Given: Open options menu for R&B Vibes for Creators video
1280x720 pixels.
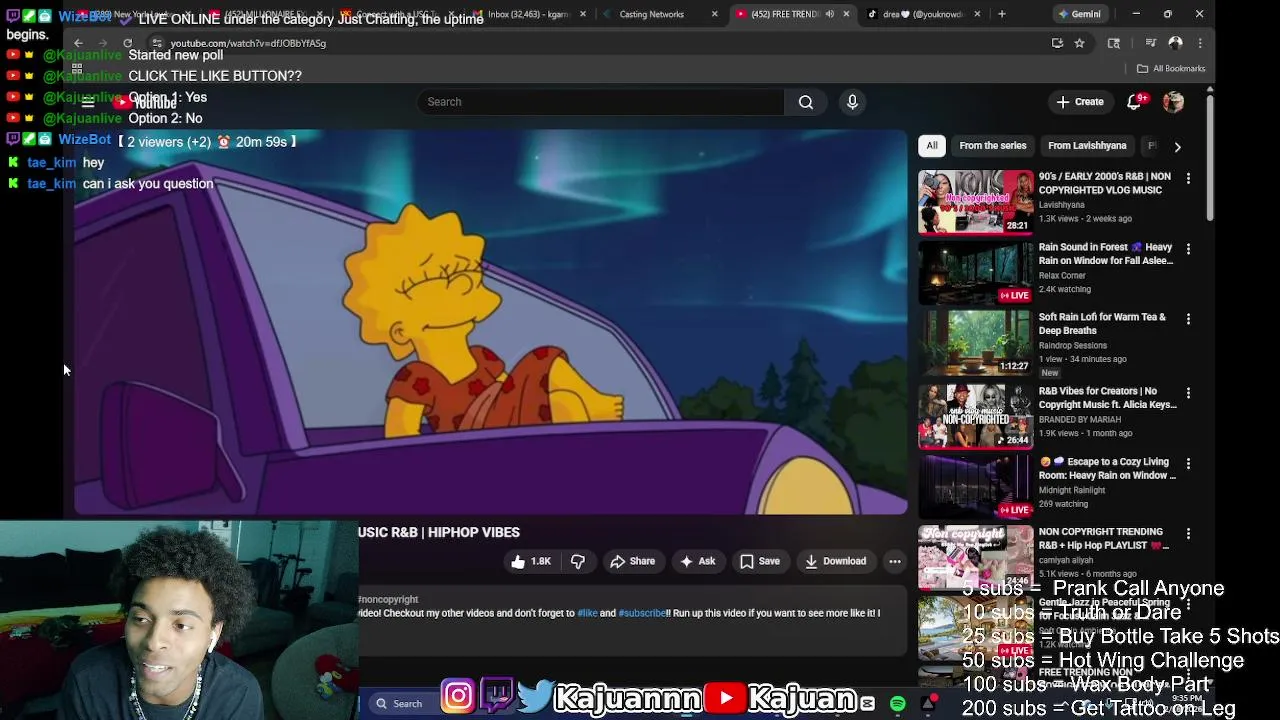Looking at the screenshot, I should 1188,393.
